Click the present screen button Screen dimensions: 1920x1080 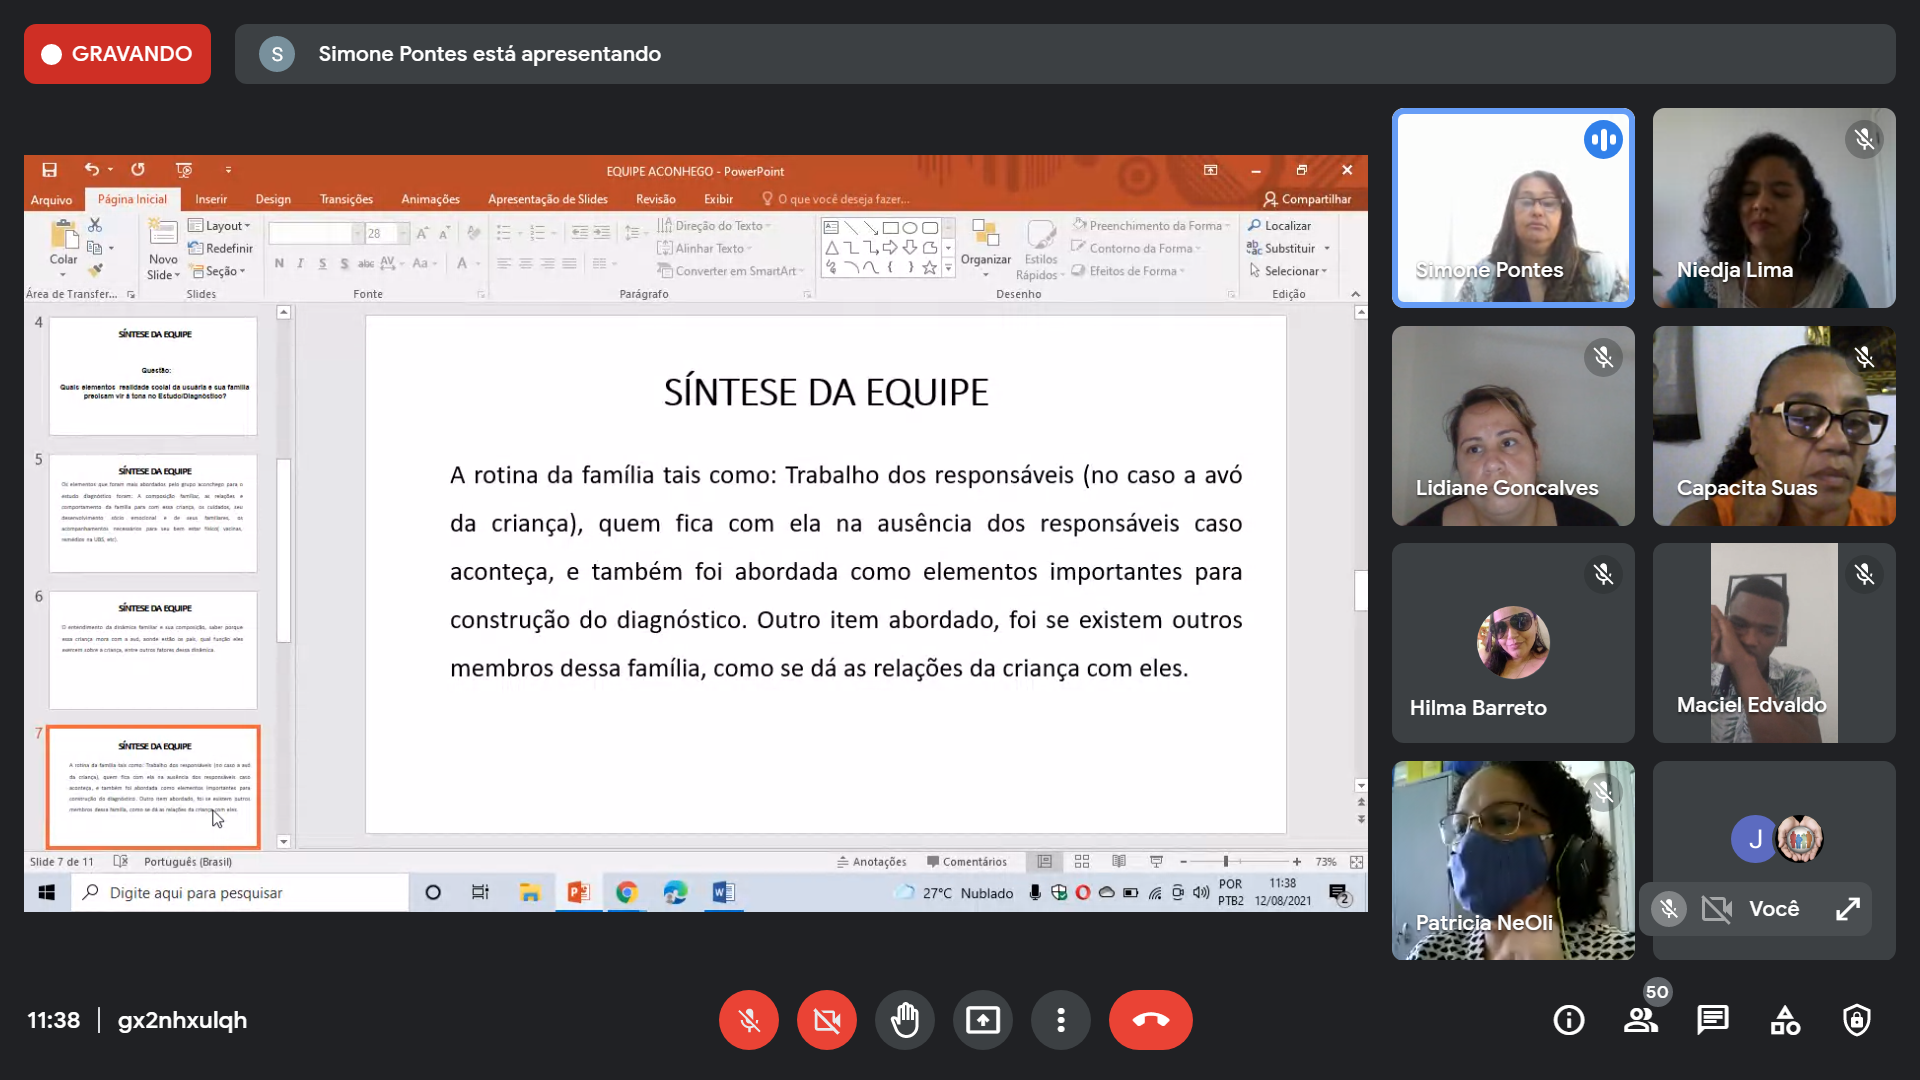tap(983, 1020)
